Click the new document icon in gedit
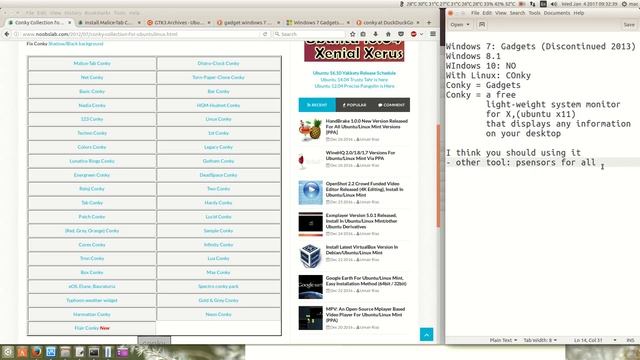The image size is (640, 360). click(x=482, y=24)
